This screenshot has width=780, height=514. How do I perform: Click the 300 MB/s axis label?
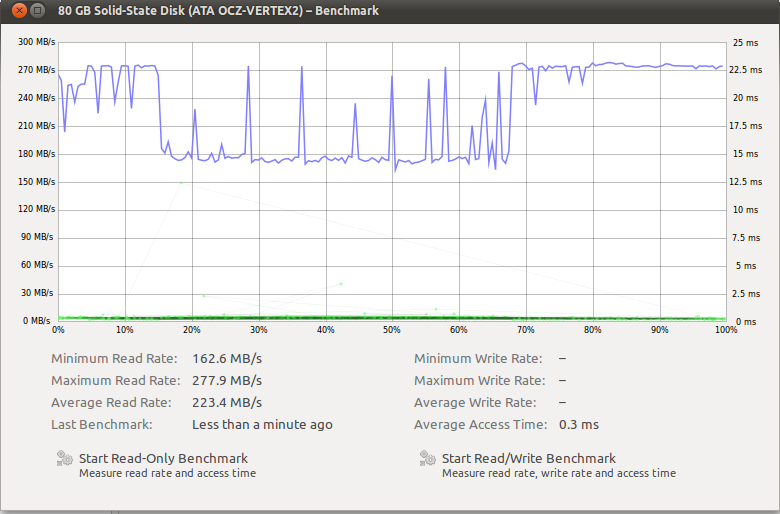(x=36, y=42)
